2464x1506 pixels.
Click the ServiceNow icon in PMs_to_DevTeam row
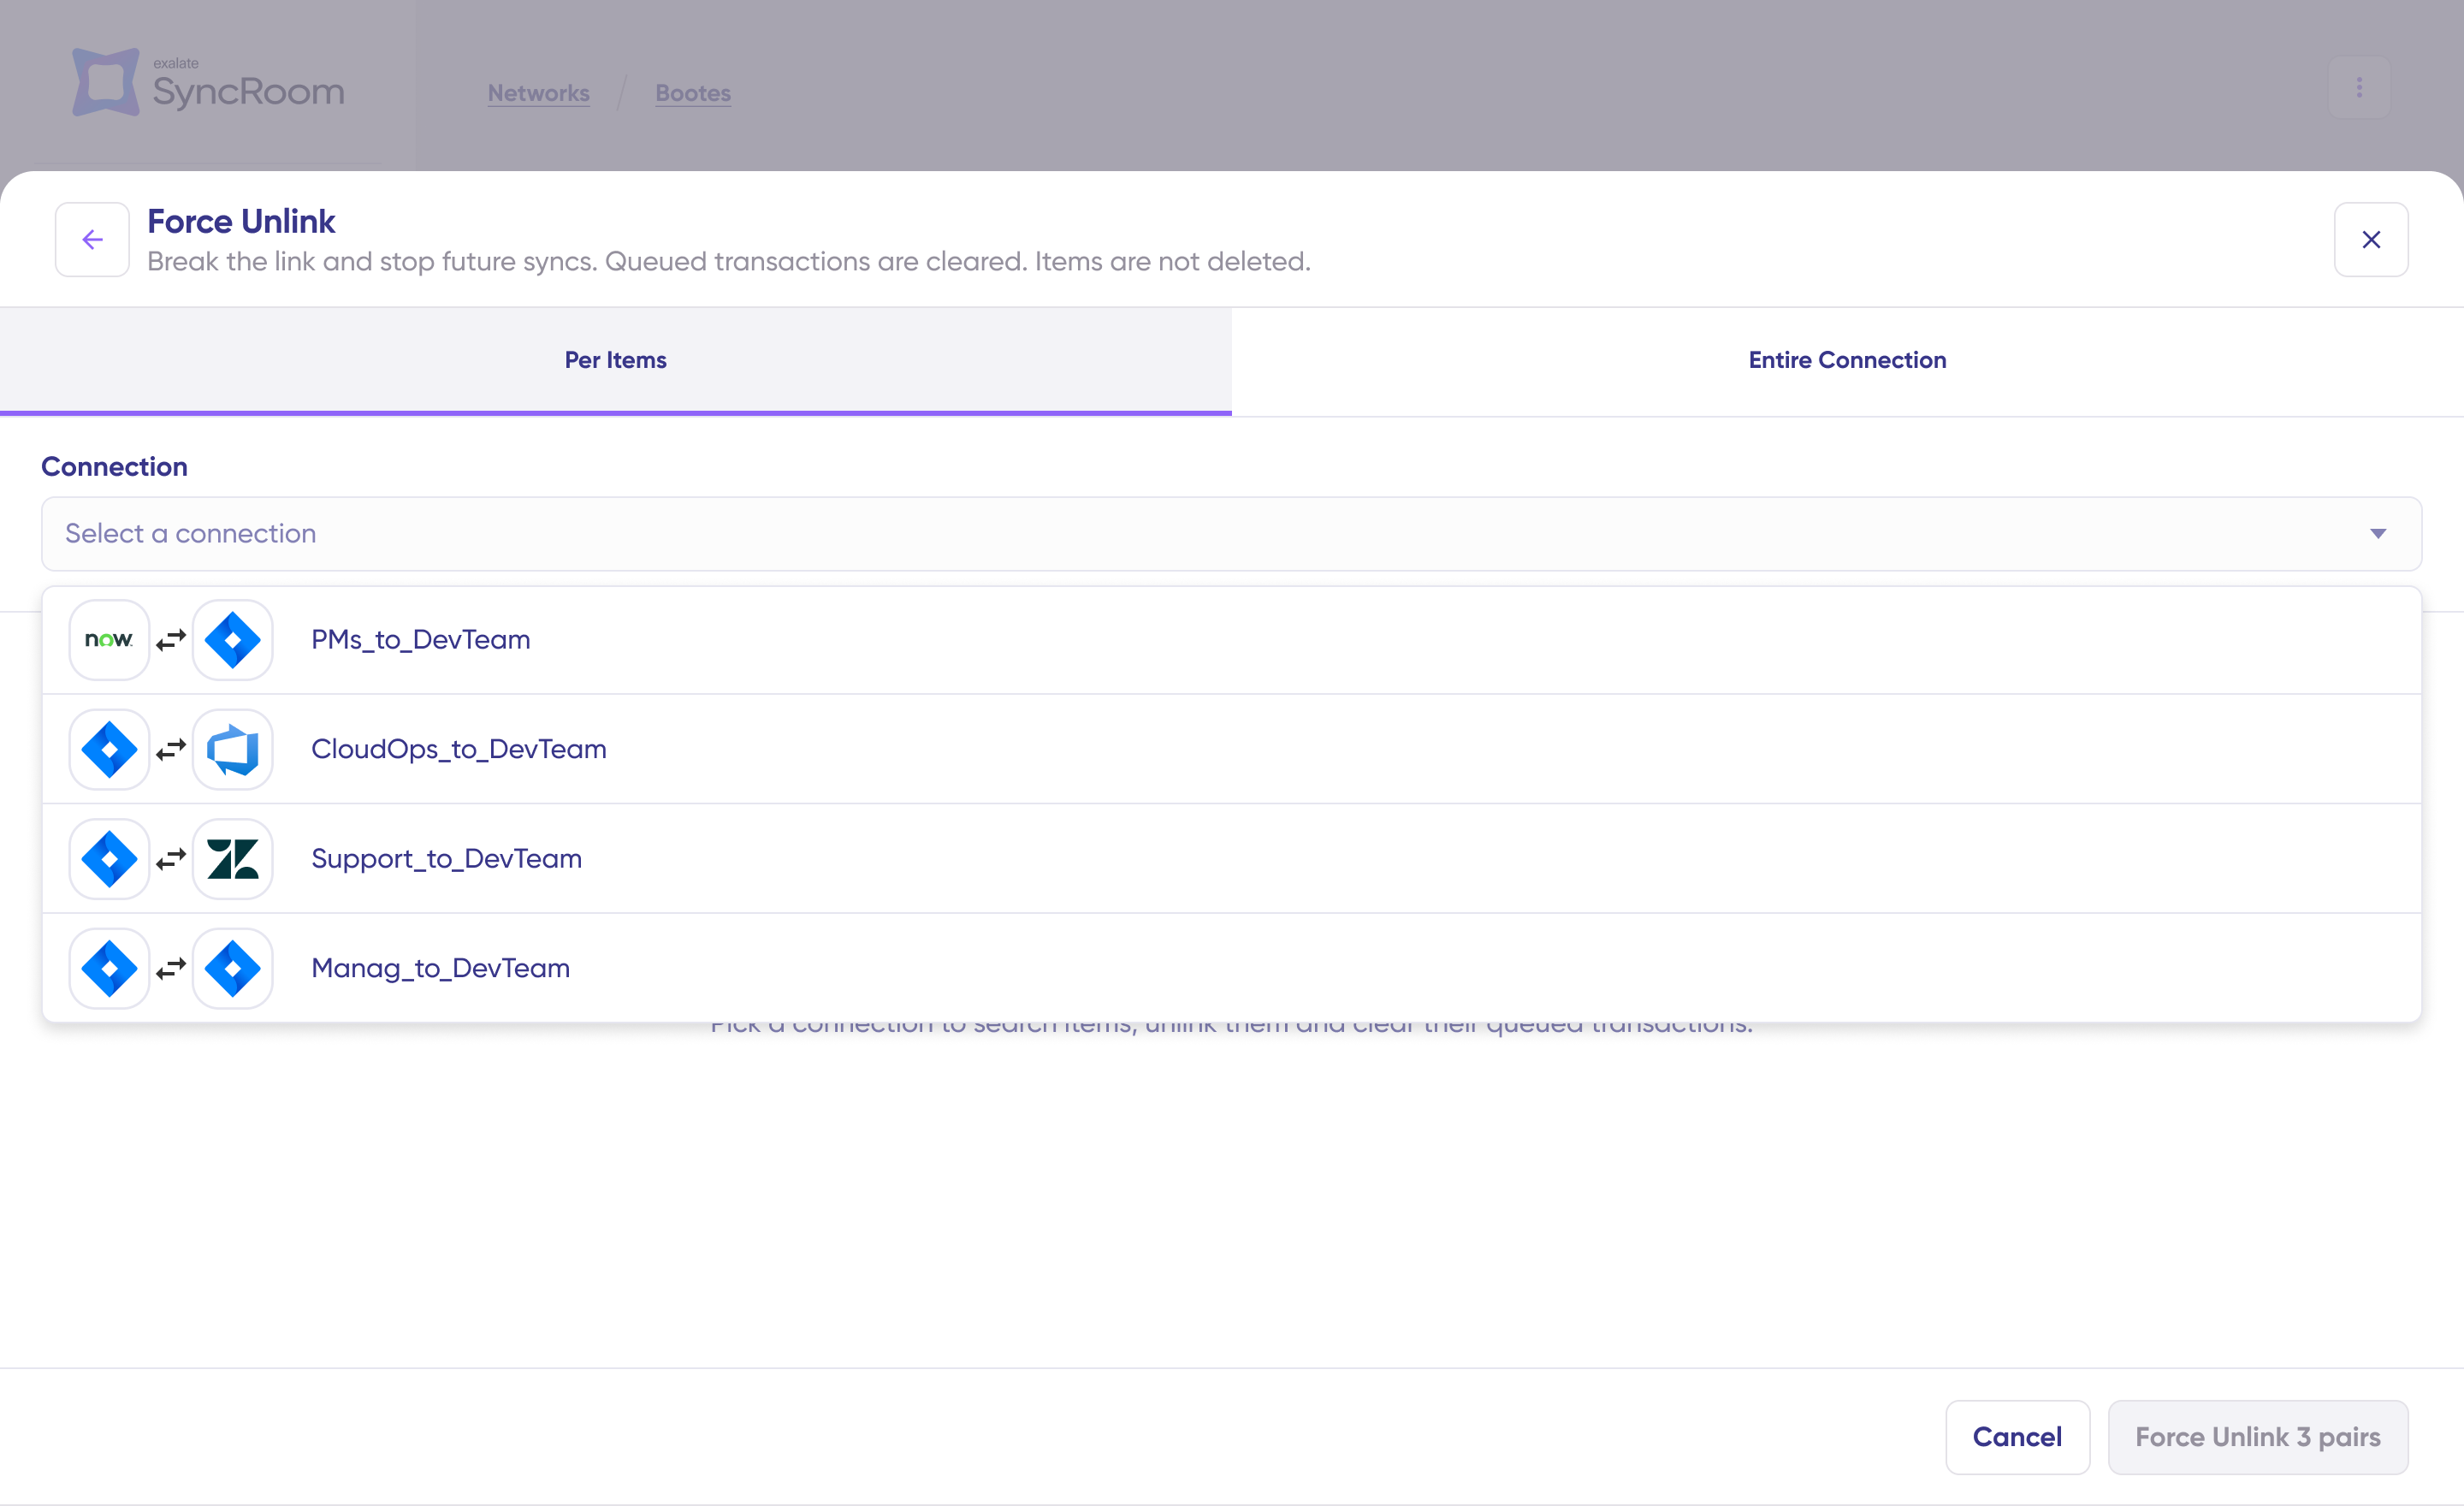(109, 640)
